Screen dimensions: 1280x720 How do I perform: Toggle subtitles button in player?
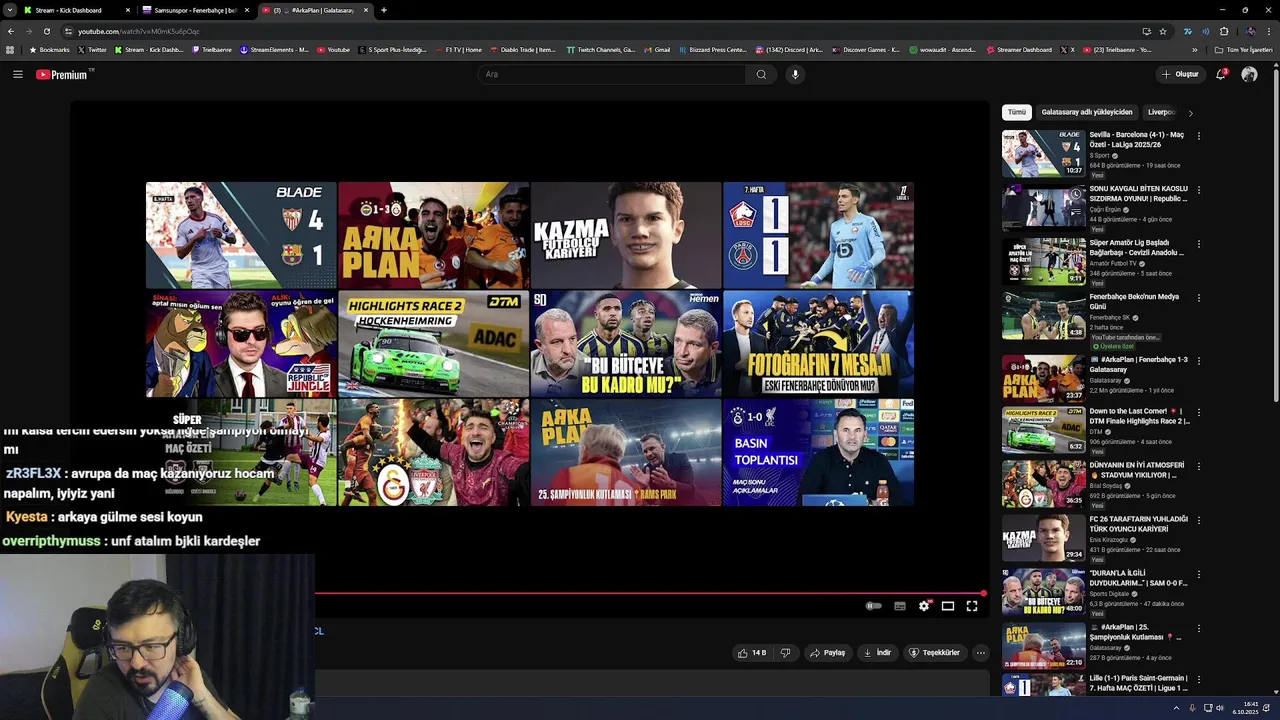coord(899,606)
